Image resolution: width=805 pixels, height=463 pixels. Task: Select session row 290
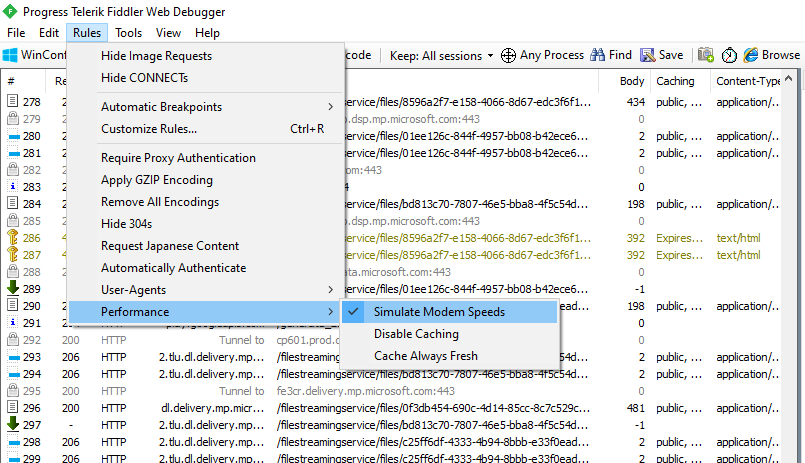pos(393,306)
